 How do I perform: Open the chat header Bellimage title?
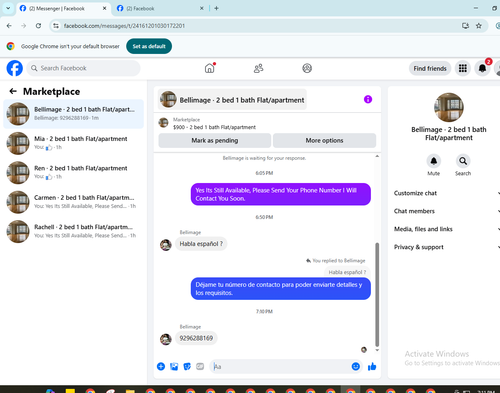(x=232, y=100)
